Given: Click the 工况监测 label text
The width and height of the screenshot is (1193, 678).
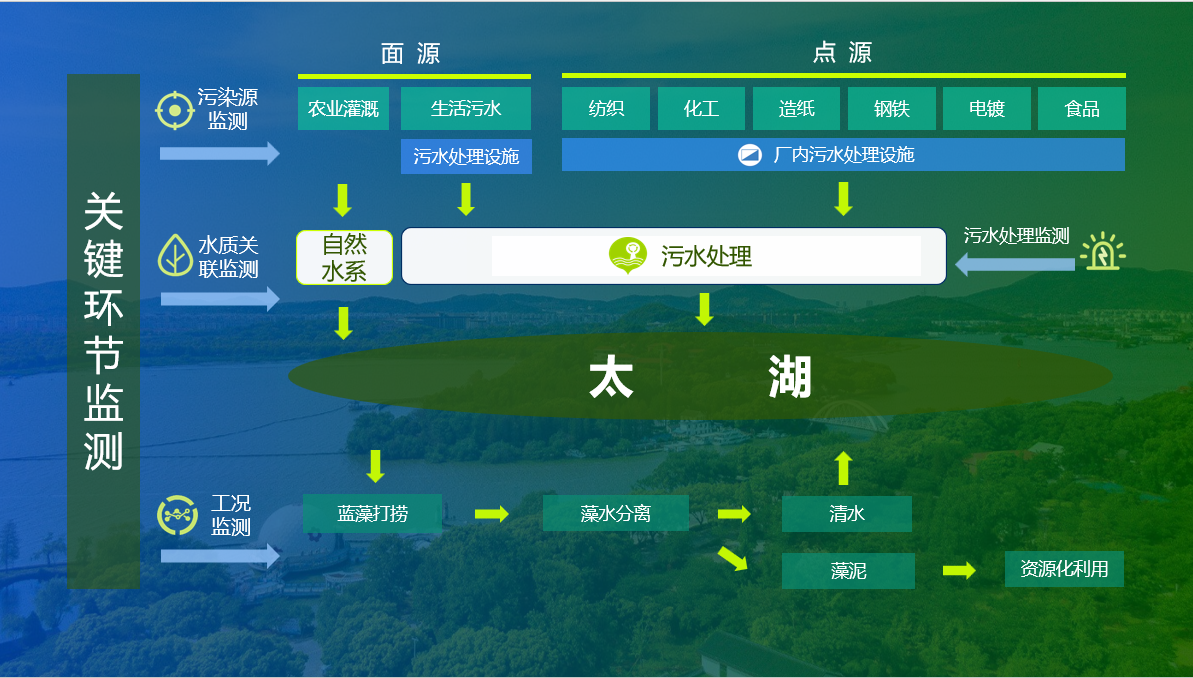Looking at the screenshot, I should pos(231,515).
